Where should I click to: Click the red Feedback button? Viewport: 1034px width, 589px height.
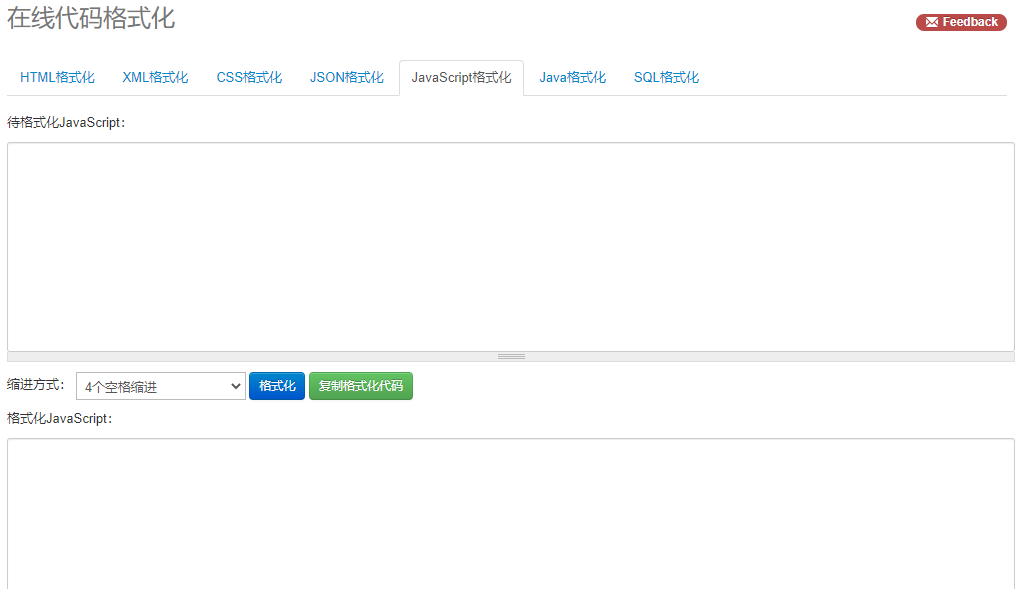click(961, 22)
